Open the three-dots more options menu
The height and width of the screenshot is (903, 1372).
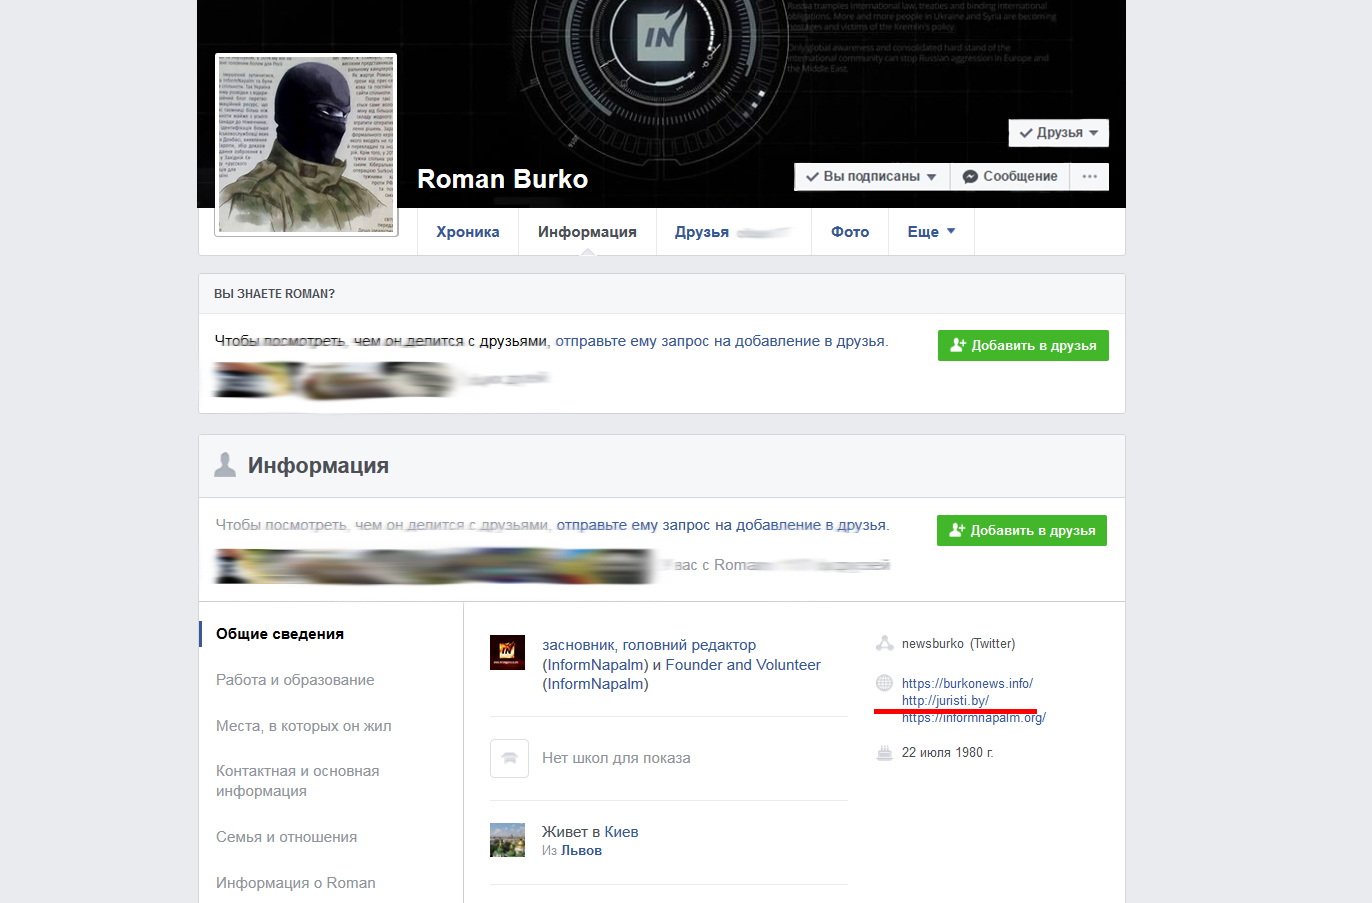click(x=1089, y=177)
